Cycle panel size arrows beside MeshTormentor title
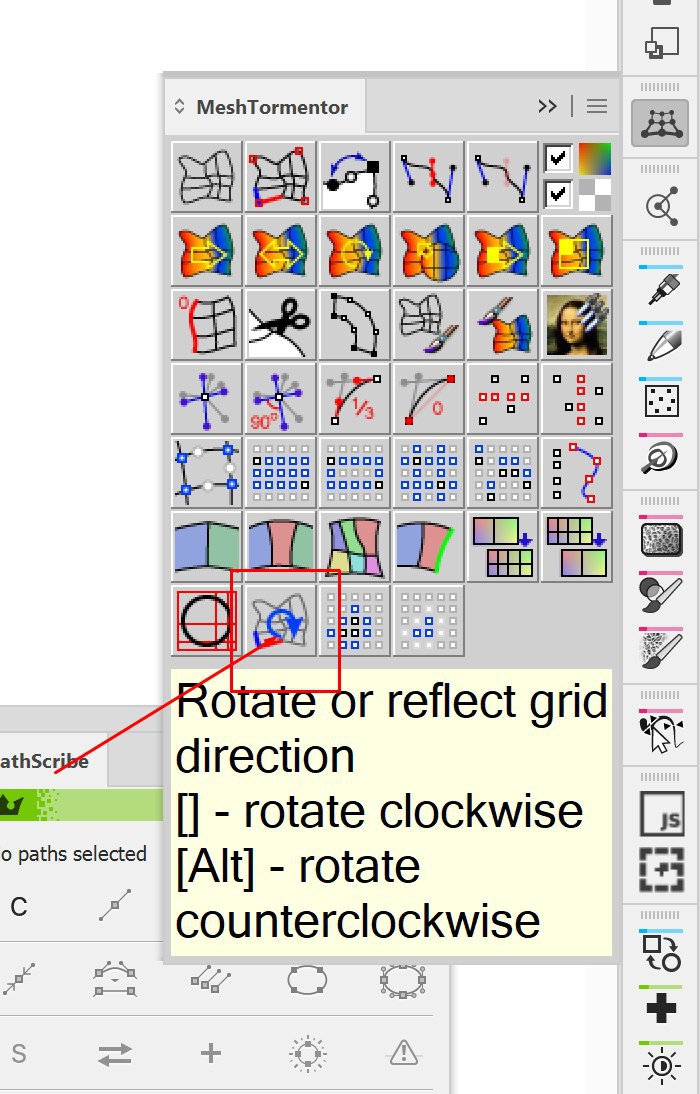 (179, 106)
